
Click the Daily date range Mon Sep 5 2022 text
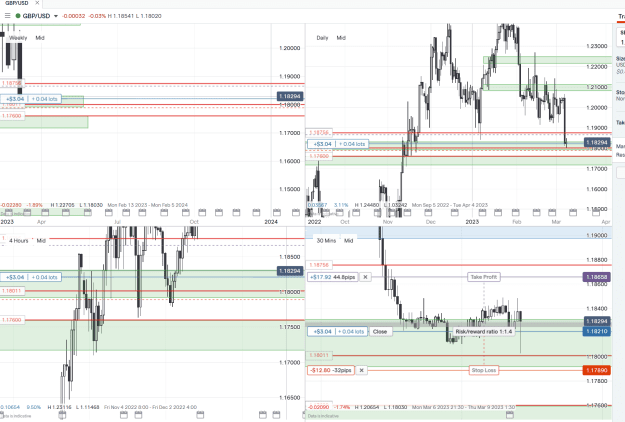click(450, 205)
